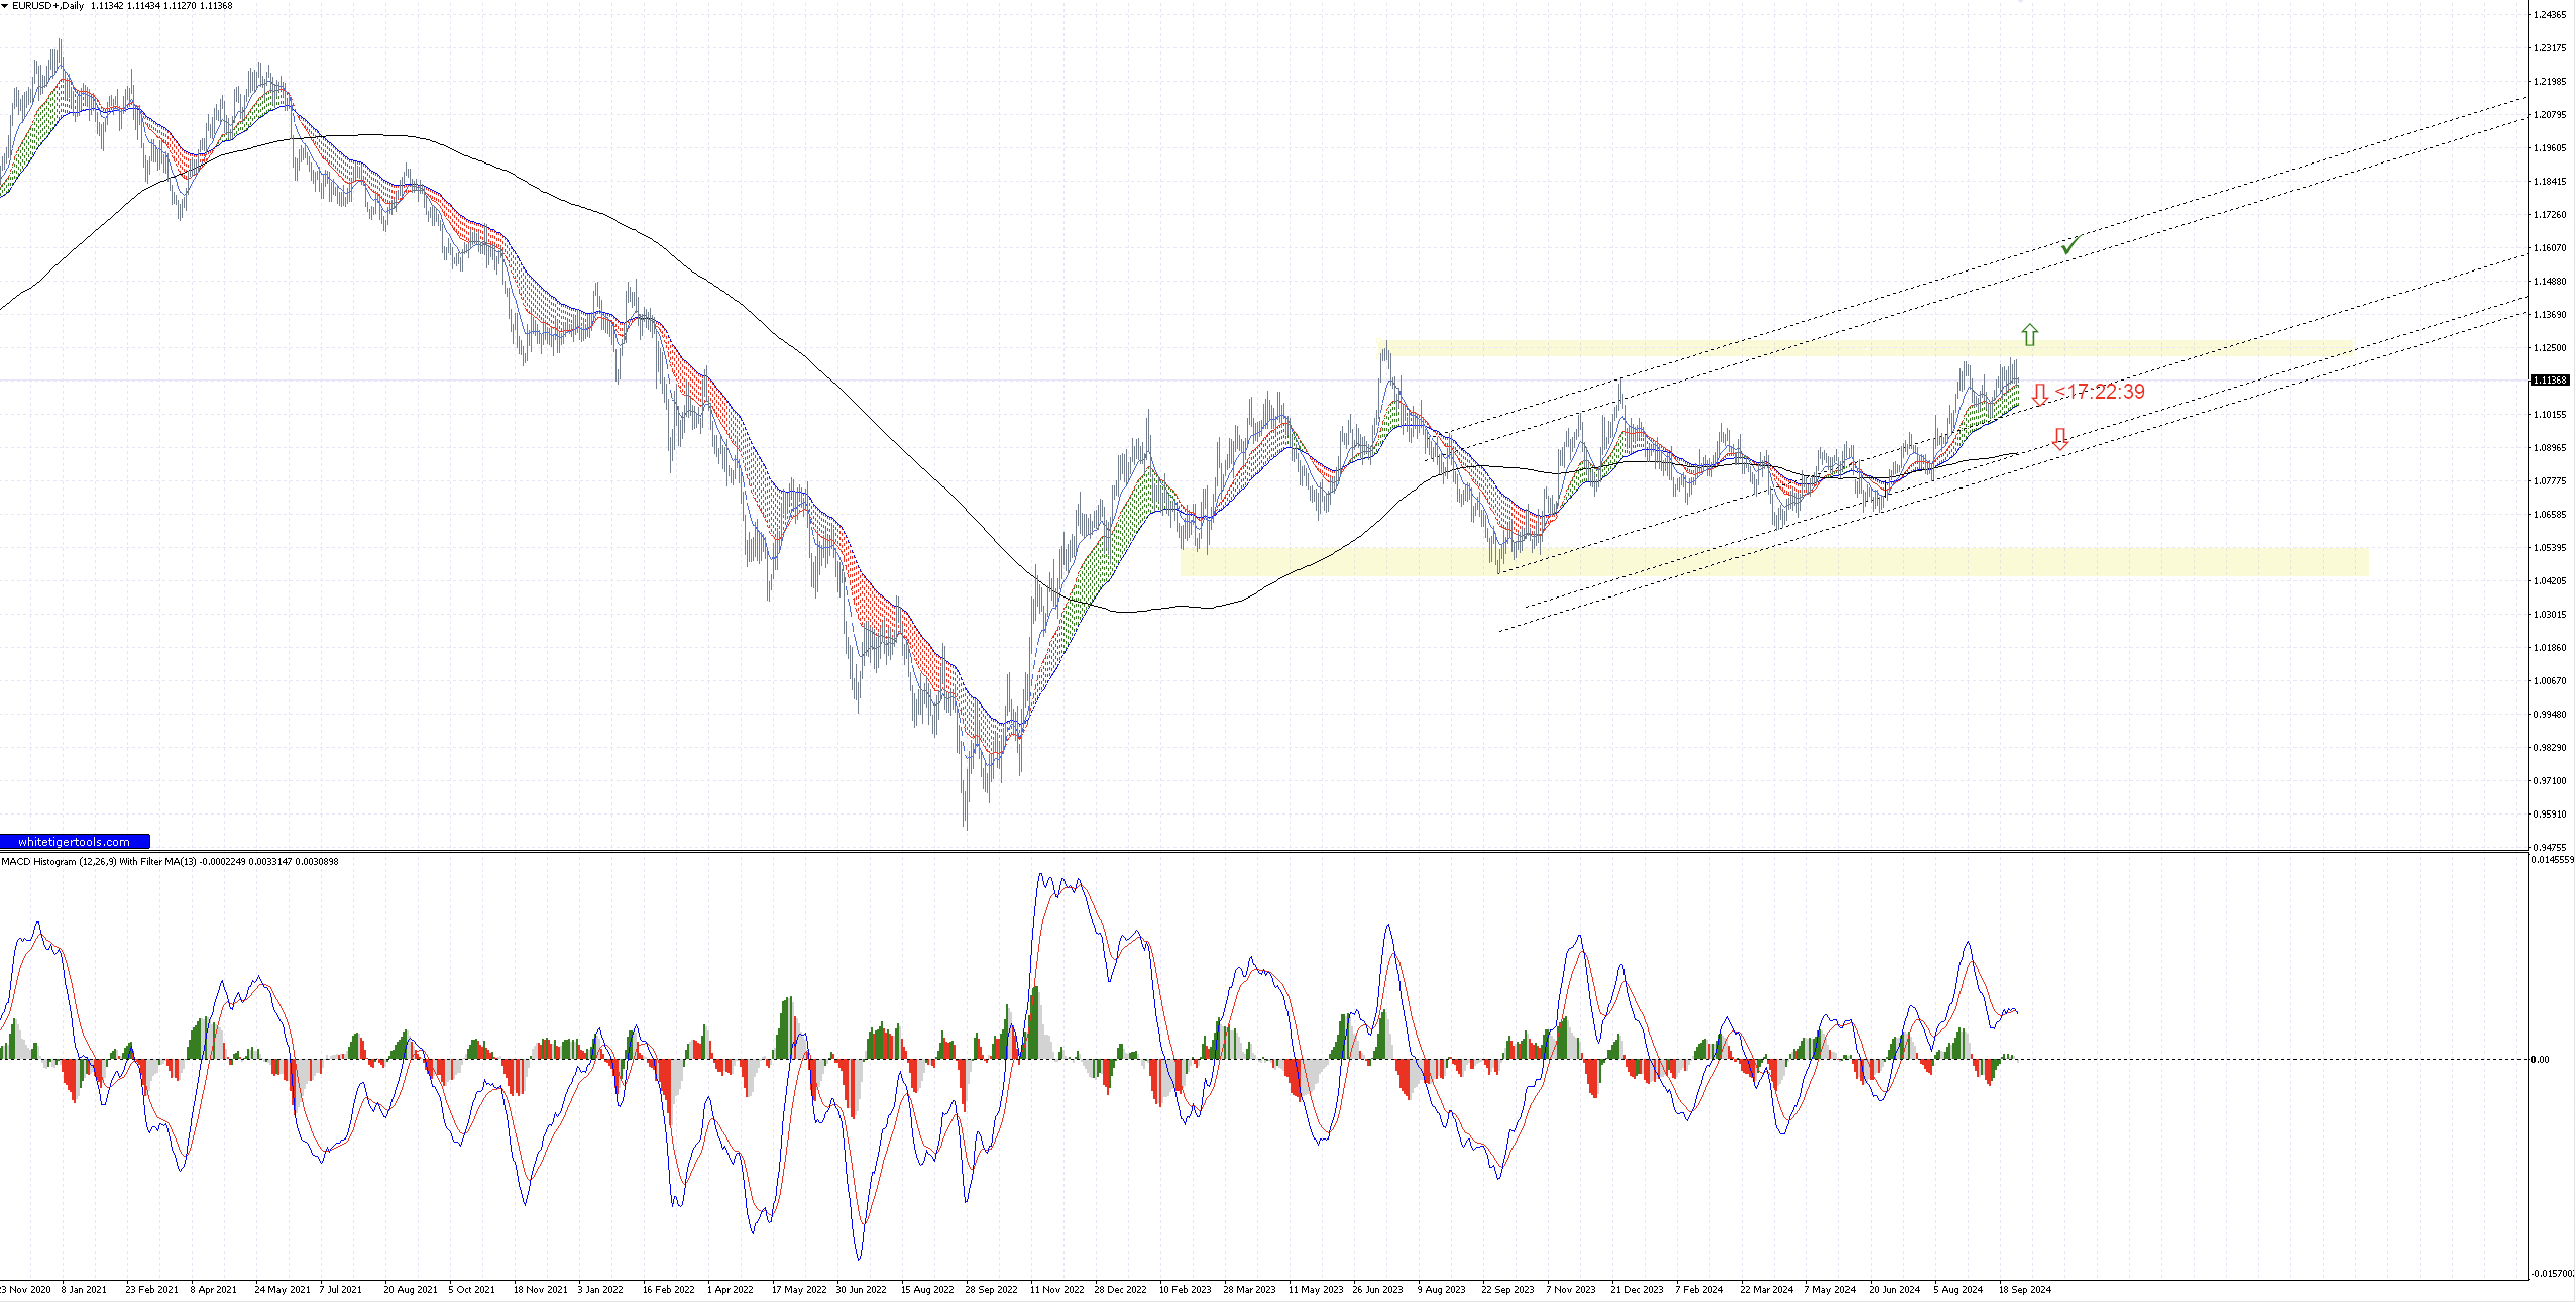This screenshot has height=1302, width=2576.
Task: Open the triangle menu next to EURUSD+
Action: 5,6
